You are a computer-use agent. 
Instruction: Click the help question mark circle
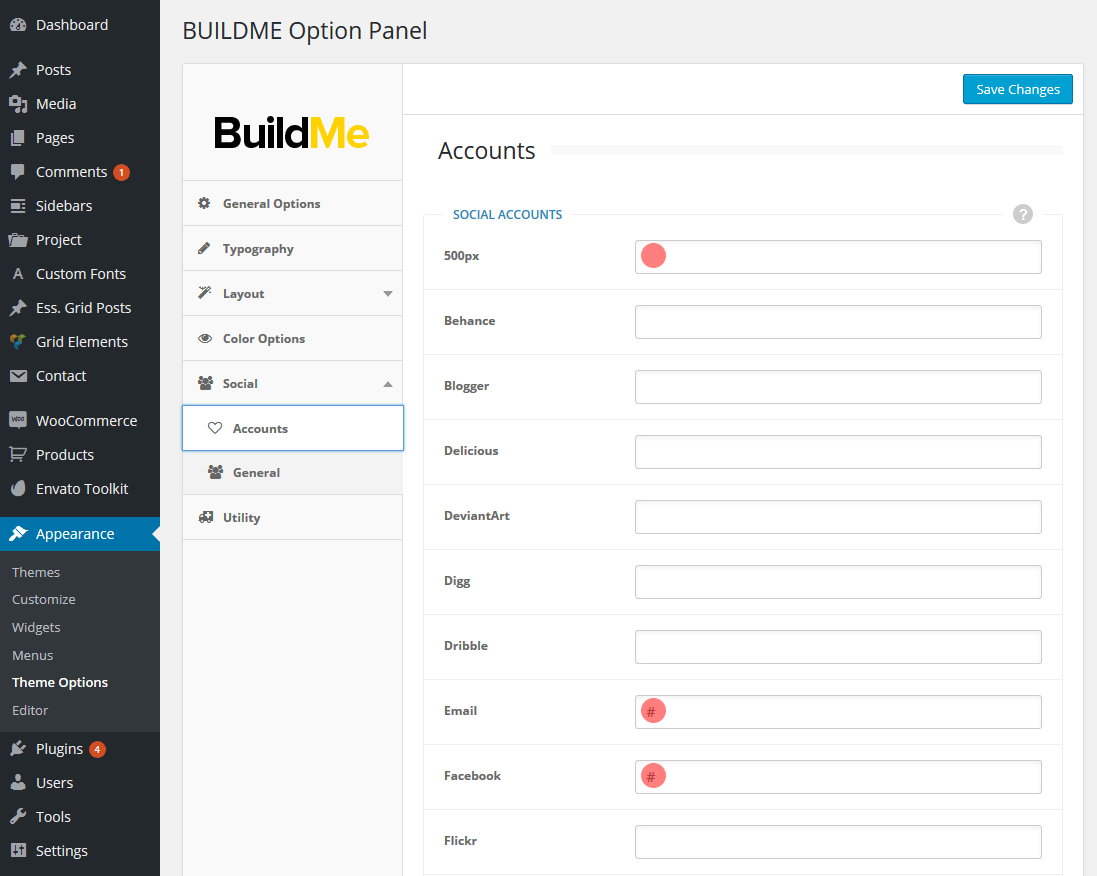point(1022,214)
